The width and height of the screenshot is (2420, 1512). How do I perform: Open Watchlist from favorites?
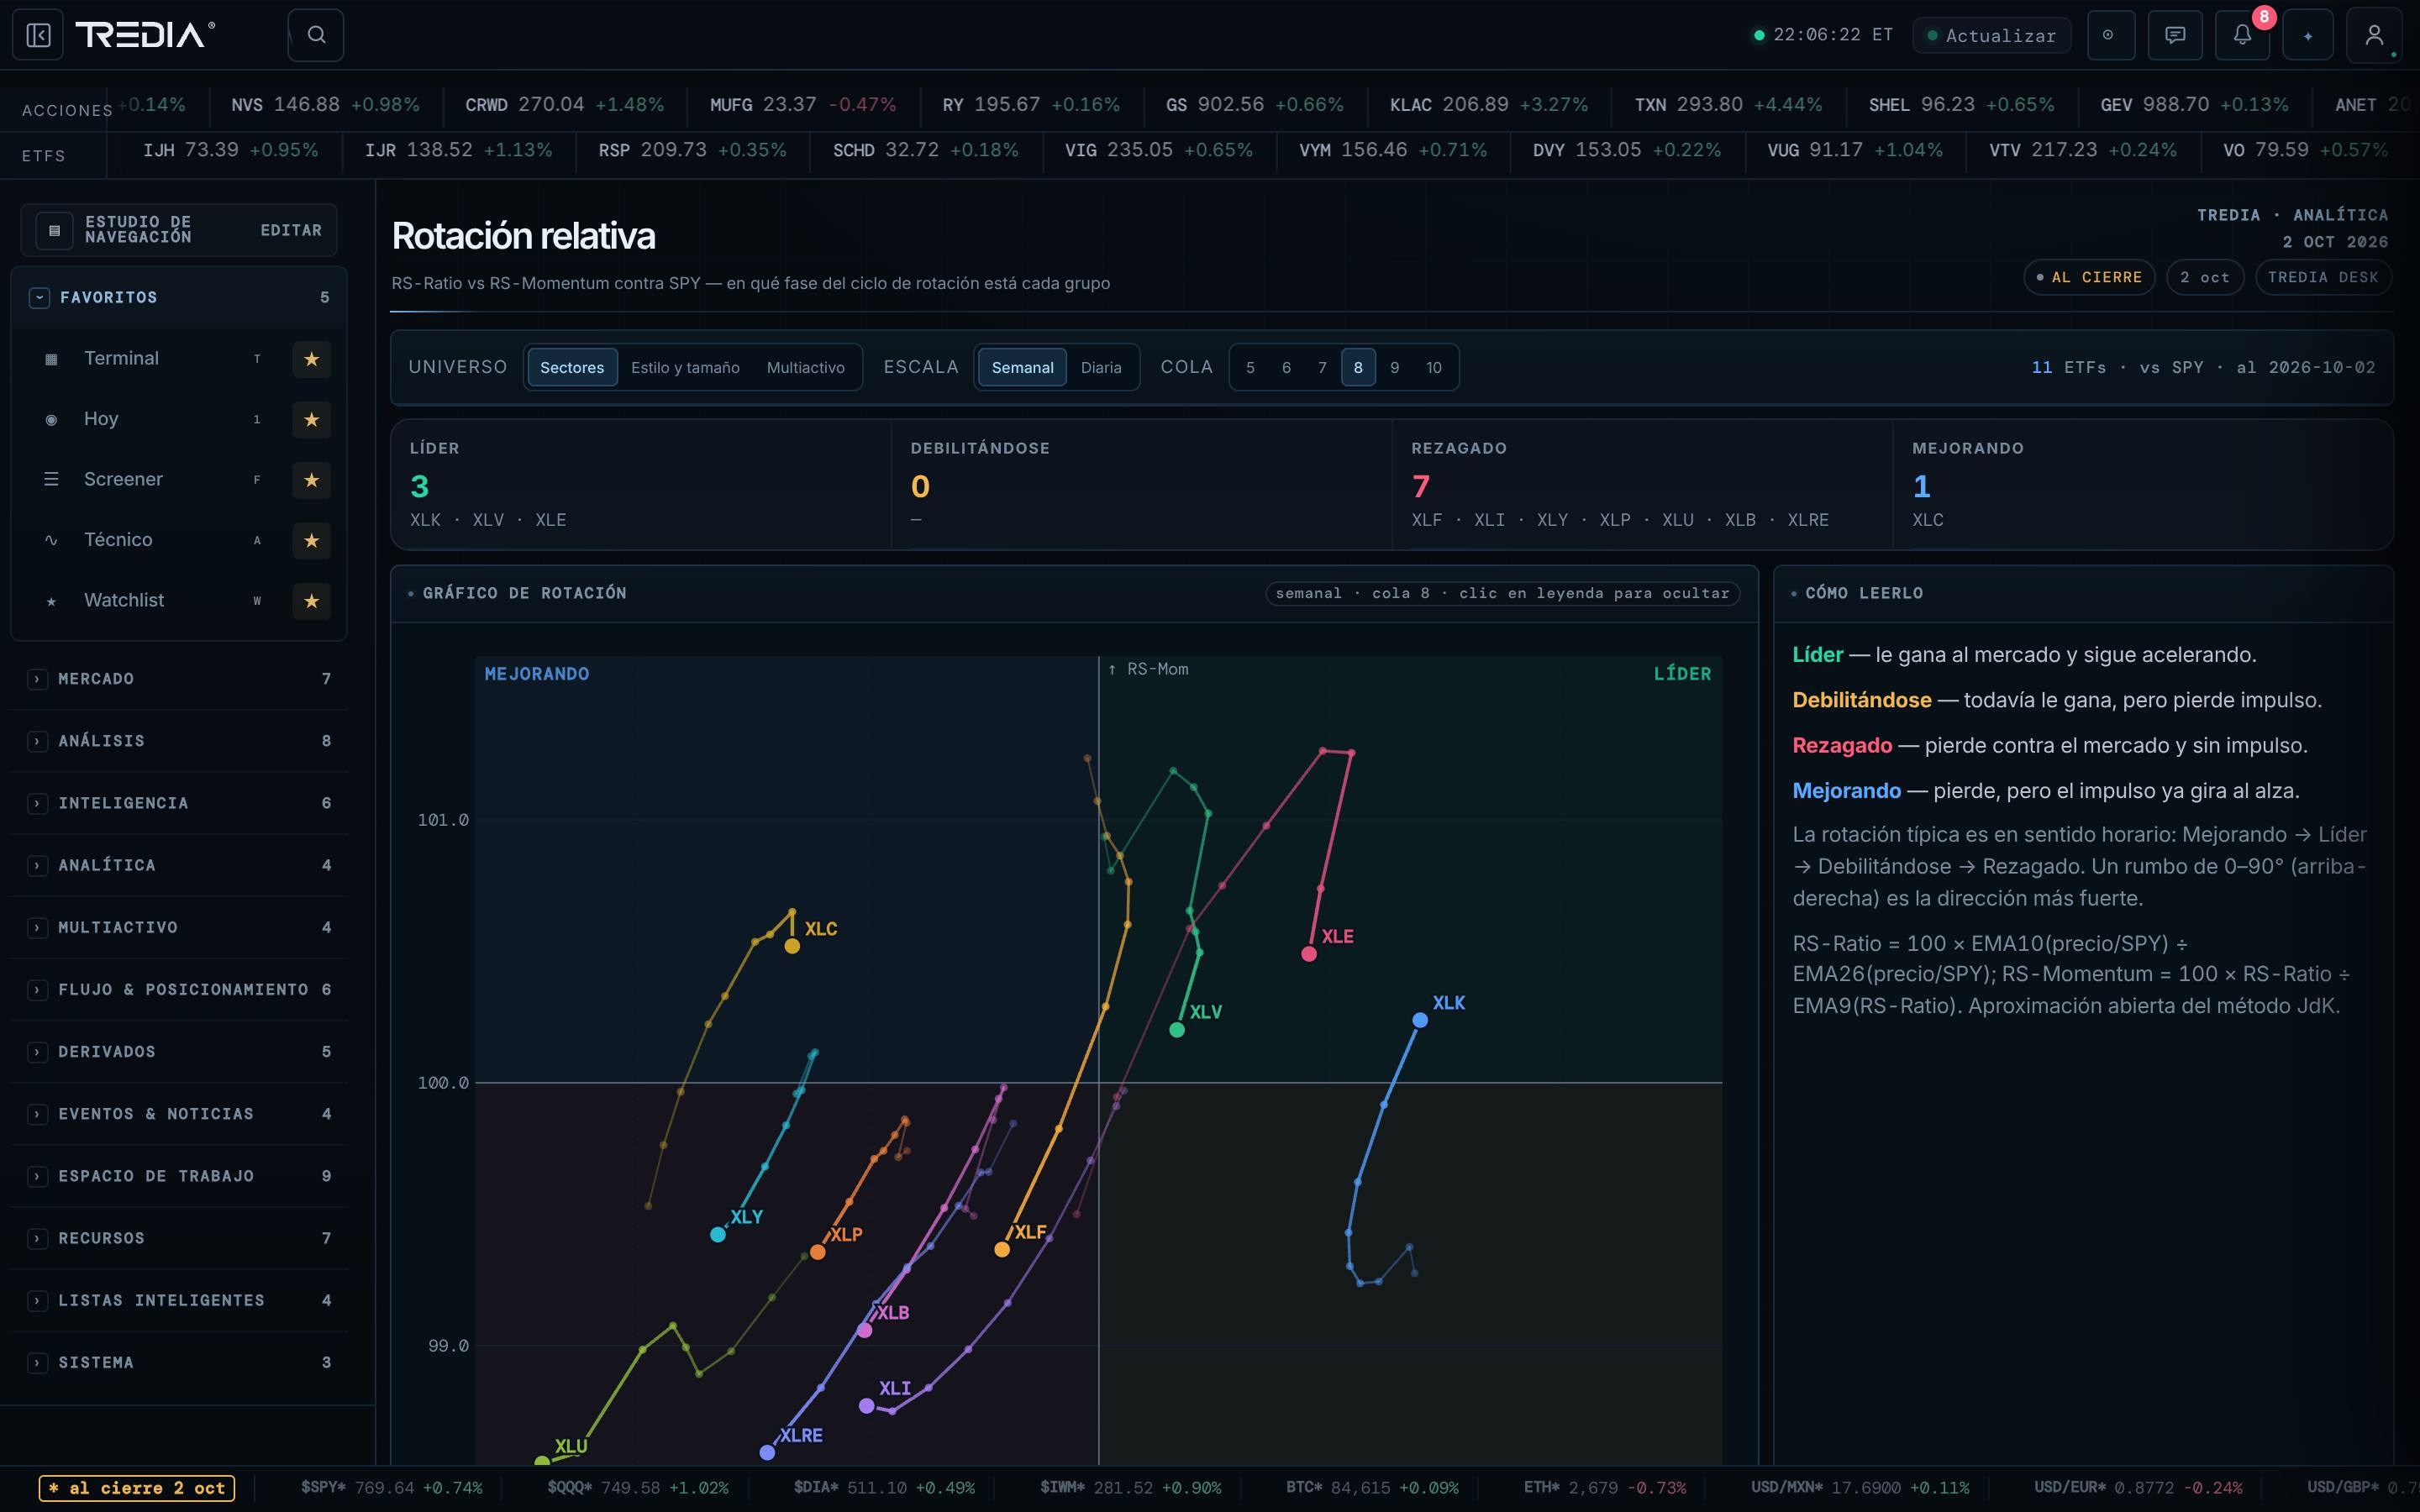click(124, 600)
